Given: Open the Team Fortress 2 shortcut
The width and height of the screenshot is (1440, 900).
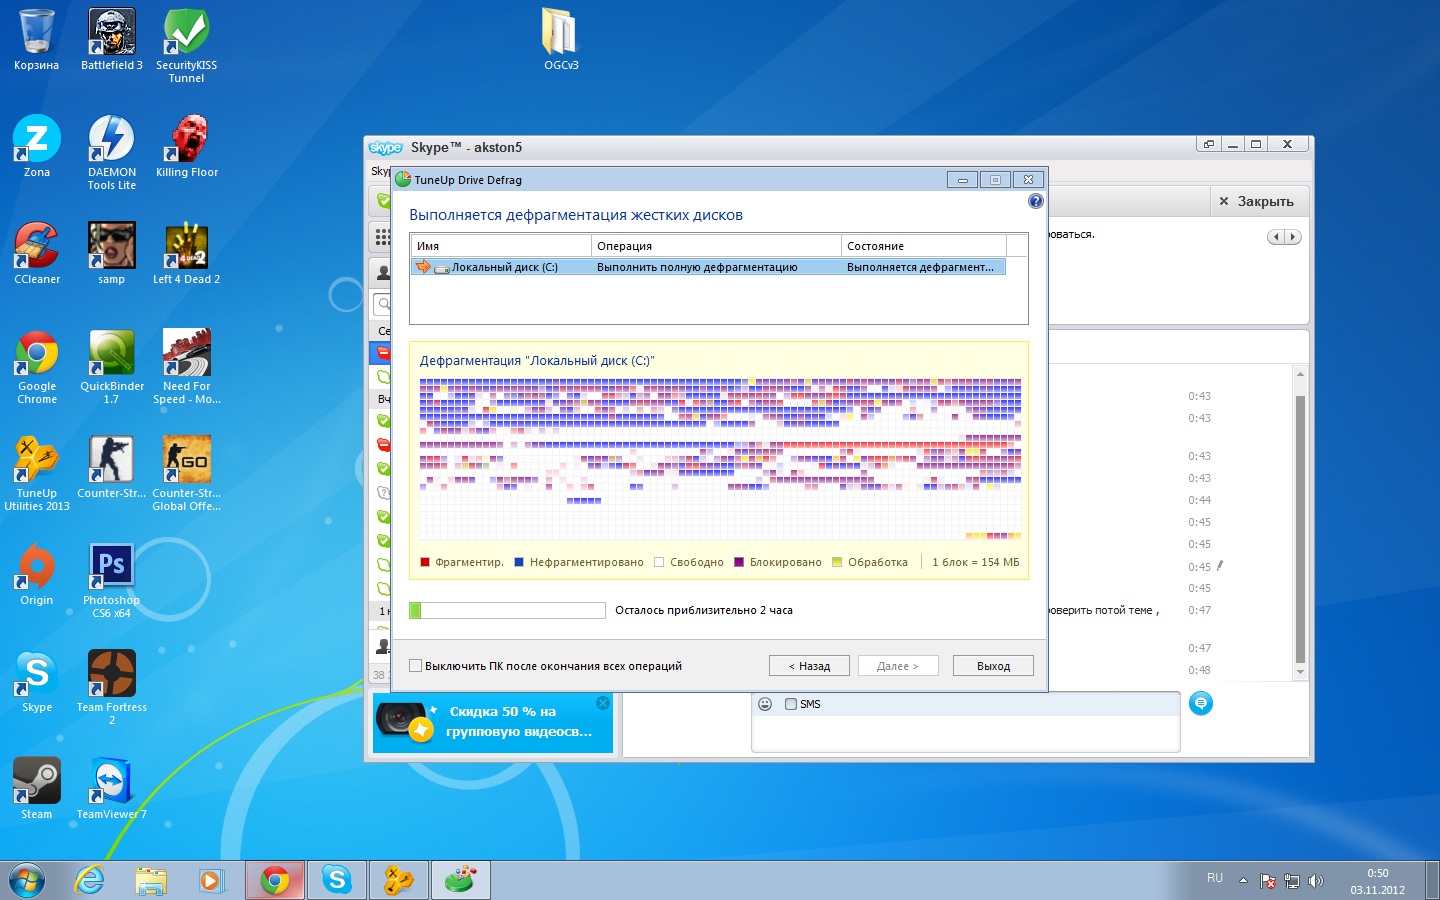Looking at the screenshot, I should click(112, 687).
